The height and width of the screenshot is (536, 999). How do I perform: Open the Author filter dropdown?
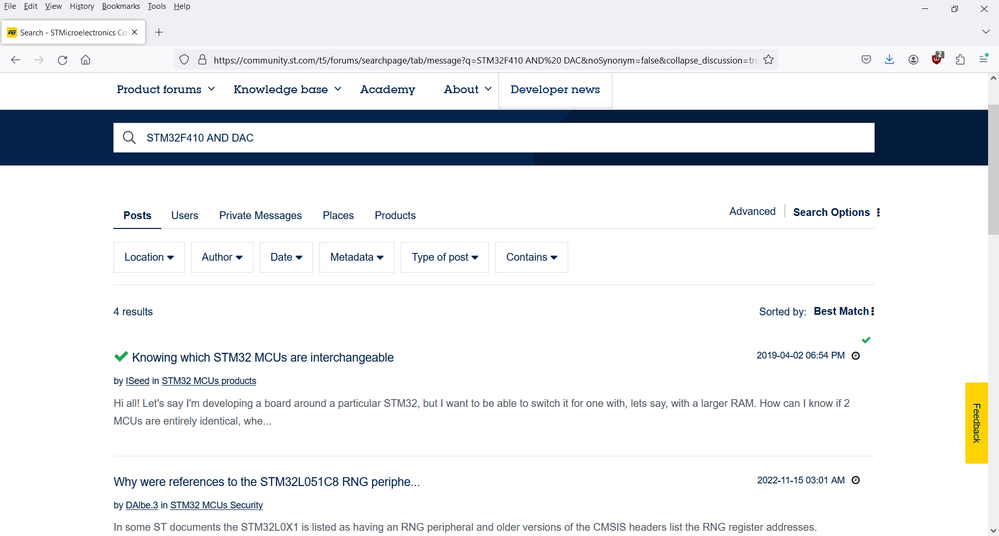click(x=222, y=257)
